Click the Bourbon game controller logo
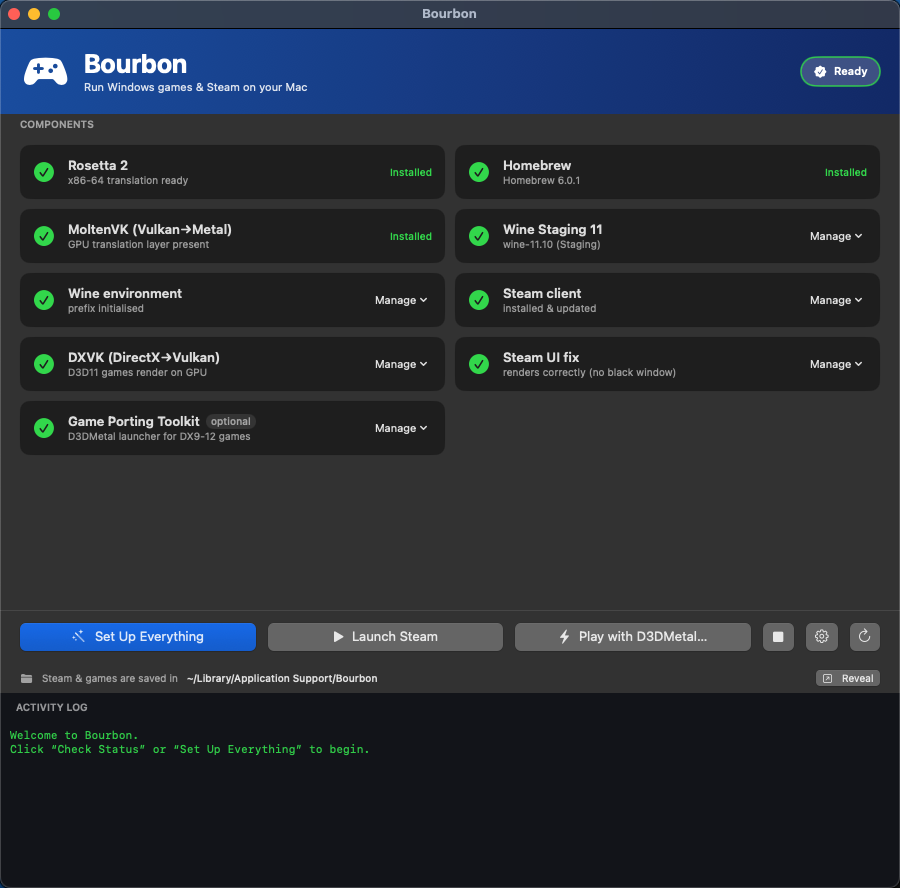 [x=45, y=72]
